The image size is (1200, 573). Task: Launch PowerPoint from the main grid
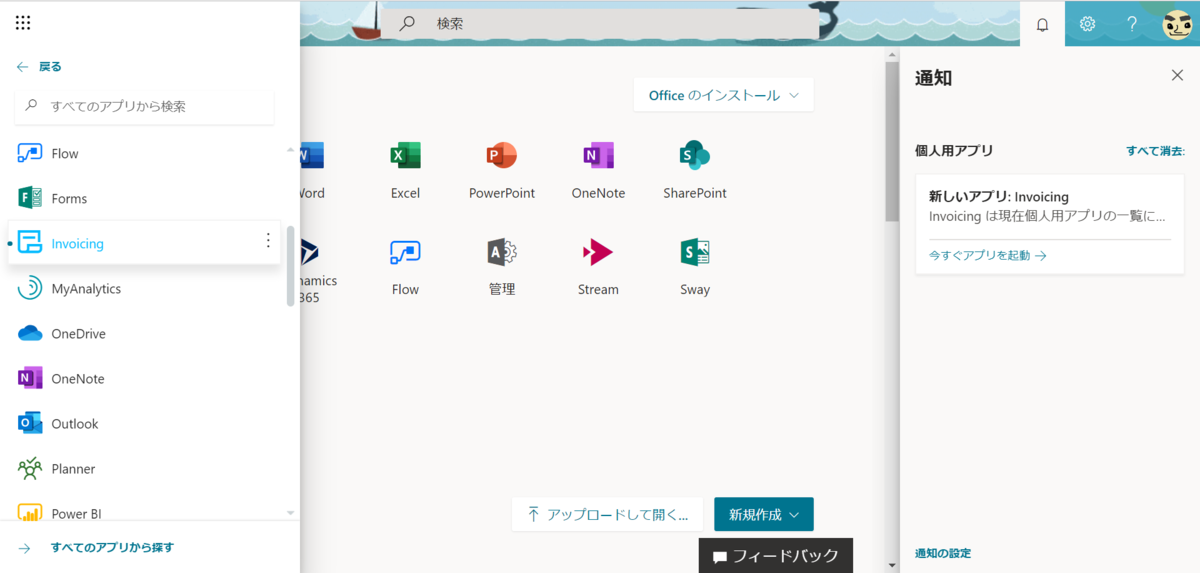(502, 170)
